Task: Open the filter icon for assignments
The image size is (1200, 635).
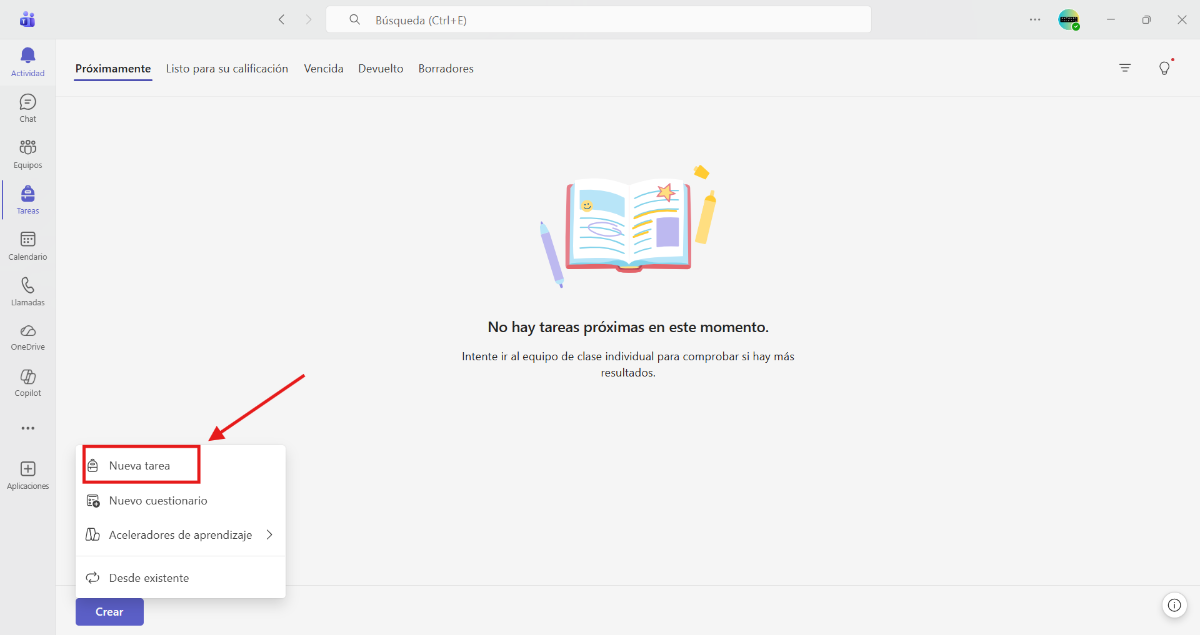Action: 1125,68
